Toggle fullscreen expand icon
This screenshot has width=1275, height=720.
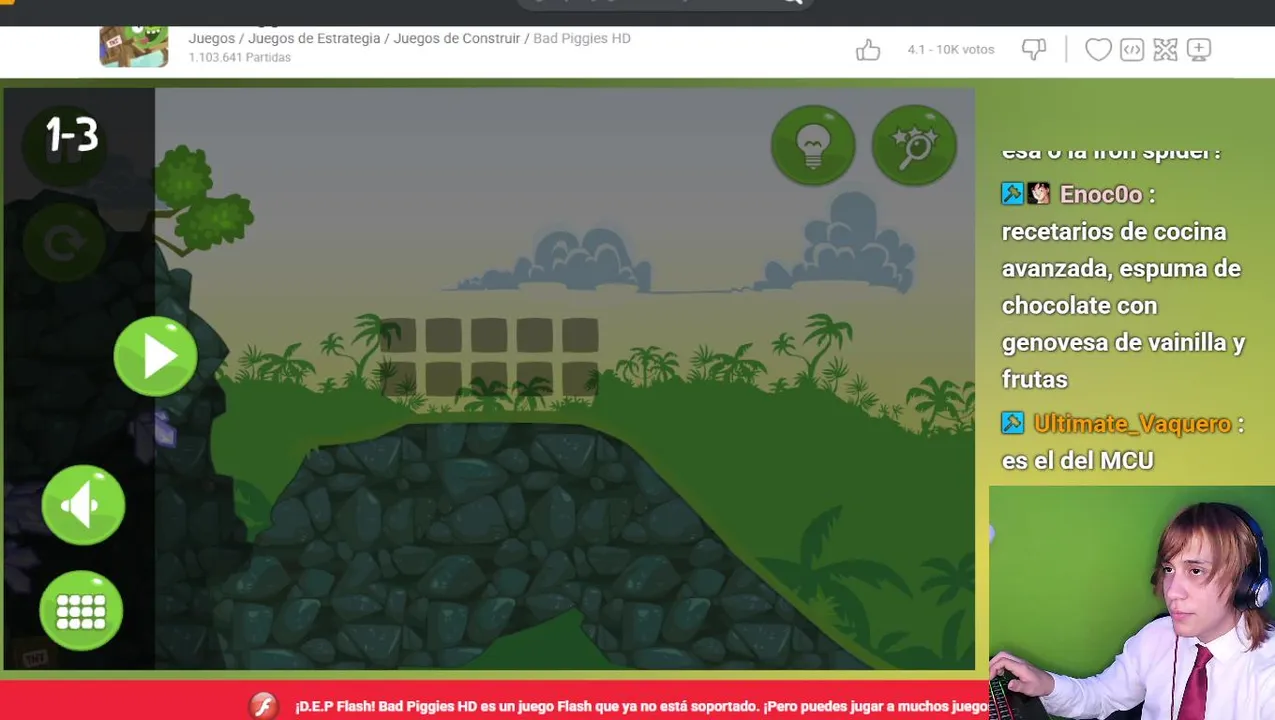point(1165,50)
